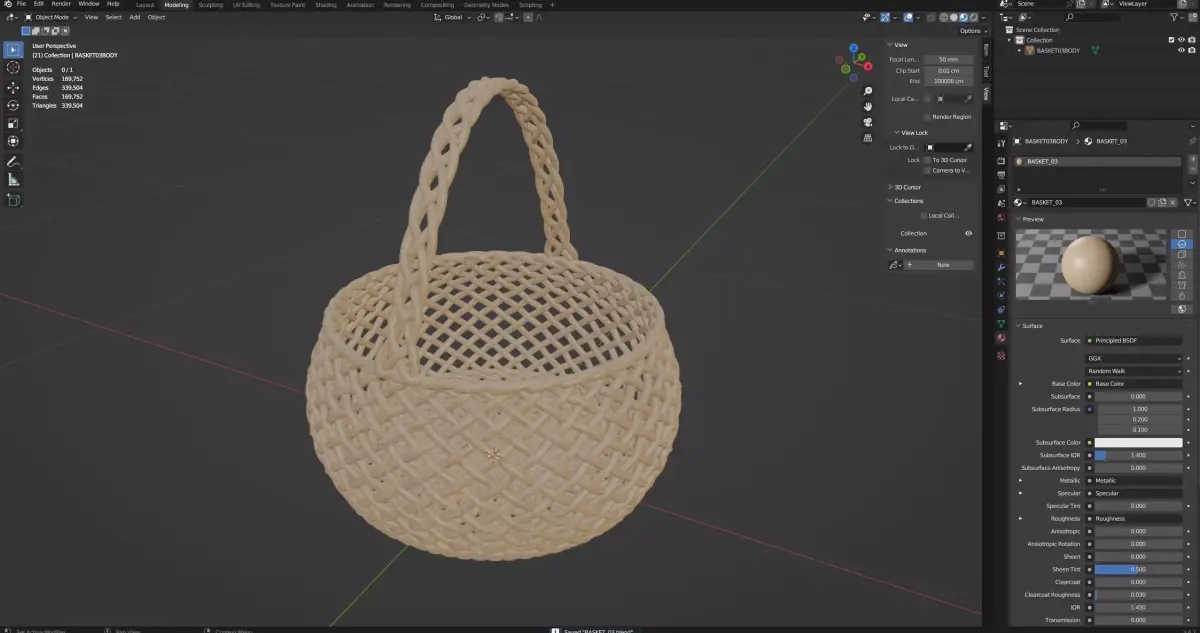
Task: Unlink the BASKET_03 material with X button
Action: tap(1174, 202)
